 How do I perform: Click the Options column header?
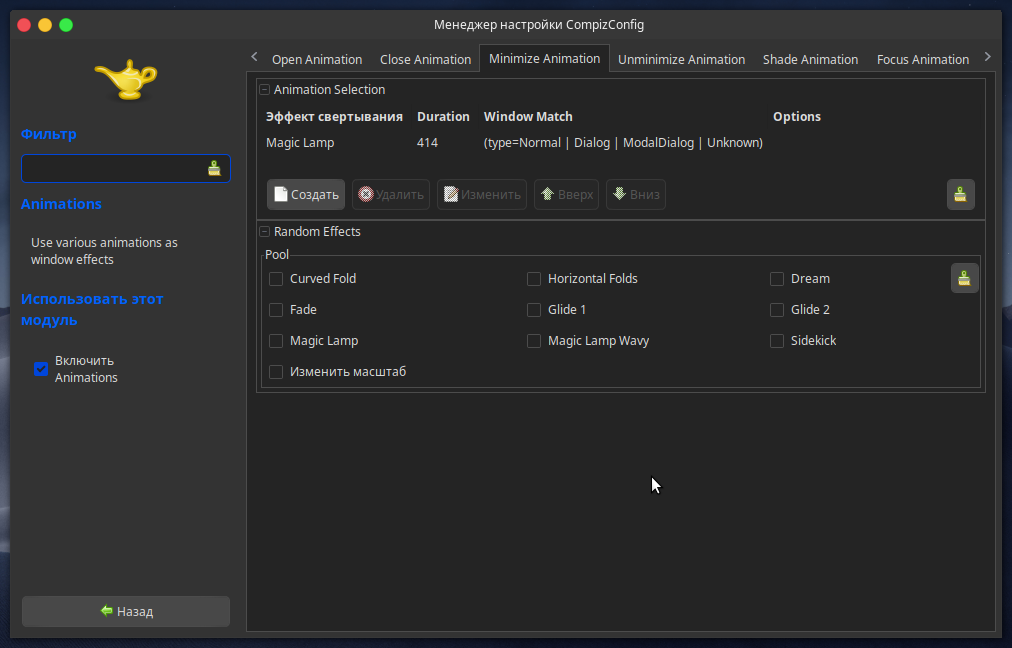click(x=797, y=117)
